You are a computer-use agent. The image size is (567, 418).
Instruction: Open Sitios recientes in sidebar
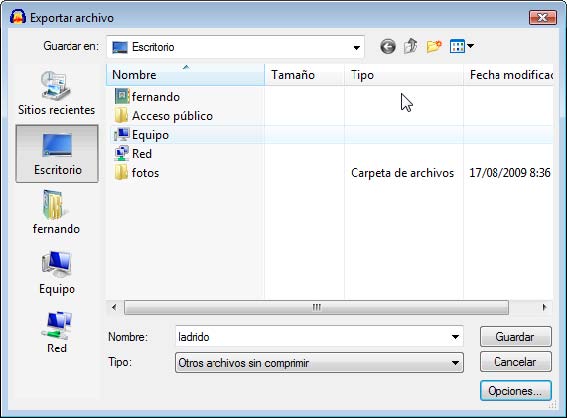click(x=56, y=93)
